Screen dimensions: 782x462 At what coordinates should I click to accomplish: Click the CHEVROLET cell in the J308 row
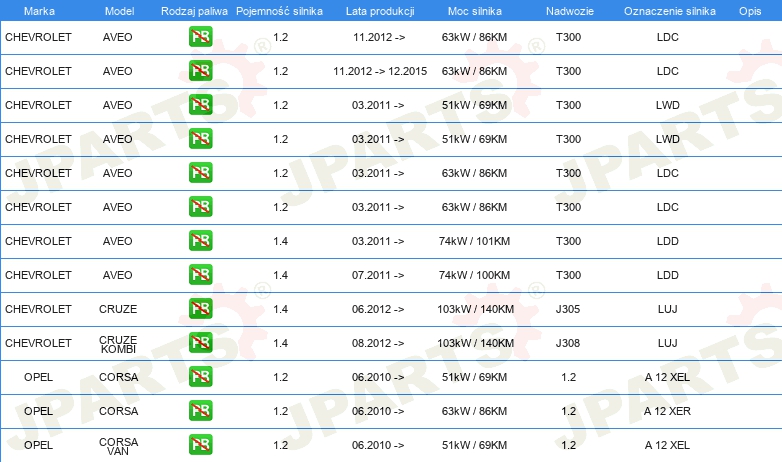[38, 343]
